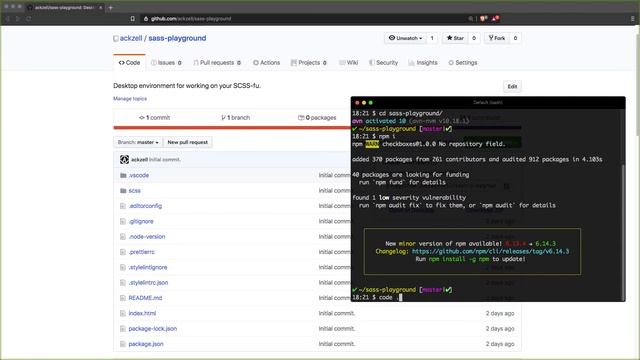View the watchers count 1

pyautogui.click(x=432, y=38)
